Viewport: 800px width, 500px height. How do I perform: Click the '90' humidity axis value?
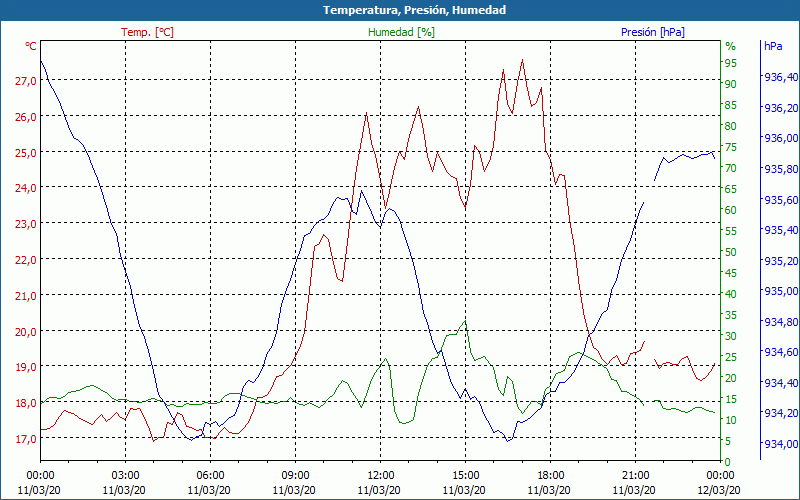[x=731, y=84]
